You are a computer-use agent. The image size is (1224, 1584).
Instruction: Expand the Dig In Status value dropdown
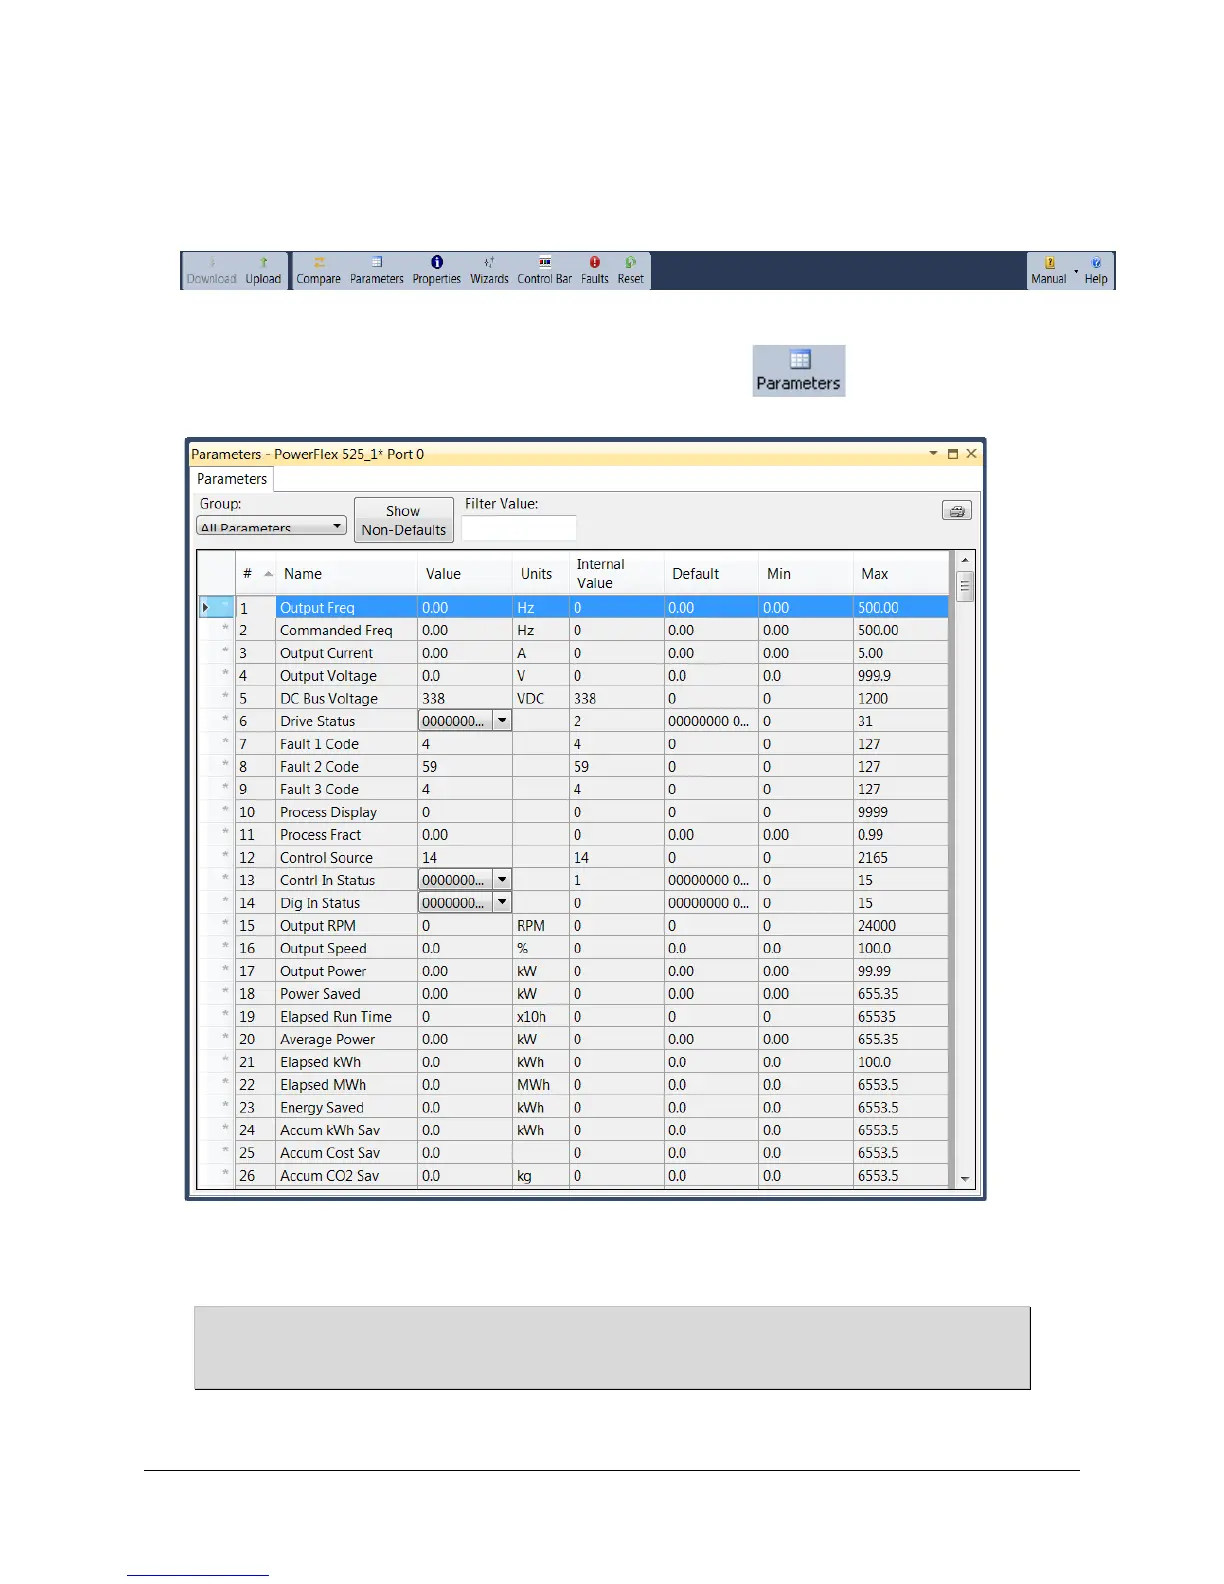(x=502, y=903)
